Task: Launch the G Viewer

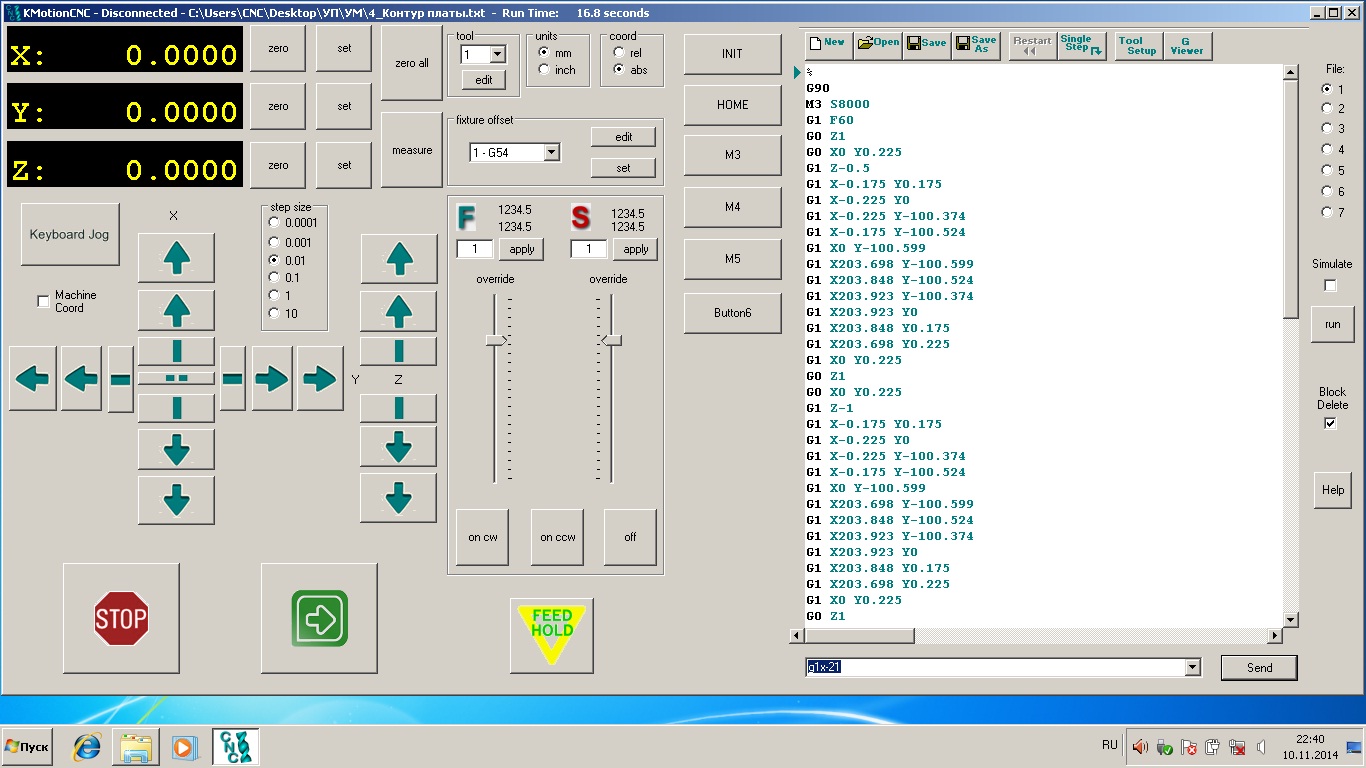Action: tap(1187, 46)
